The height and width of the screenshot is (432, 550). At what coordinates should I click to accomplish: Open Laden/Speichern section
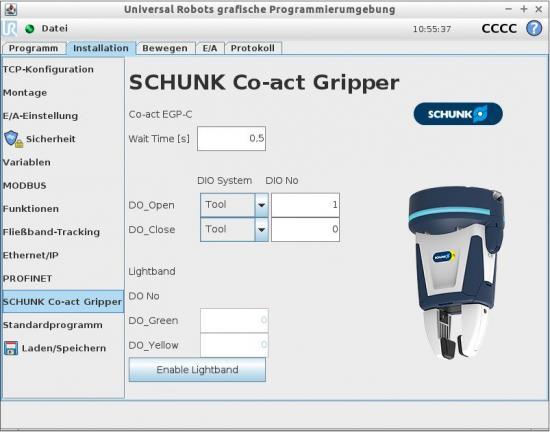(x=64, y=348)
